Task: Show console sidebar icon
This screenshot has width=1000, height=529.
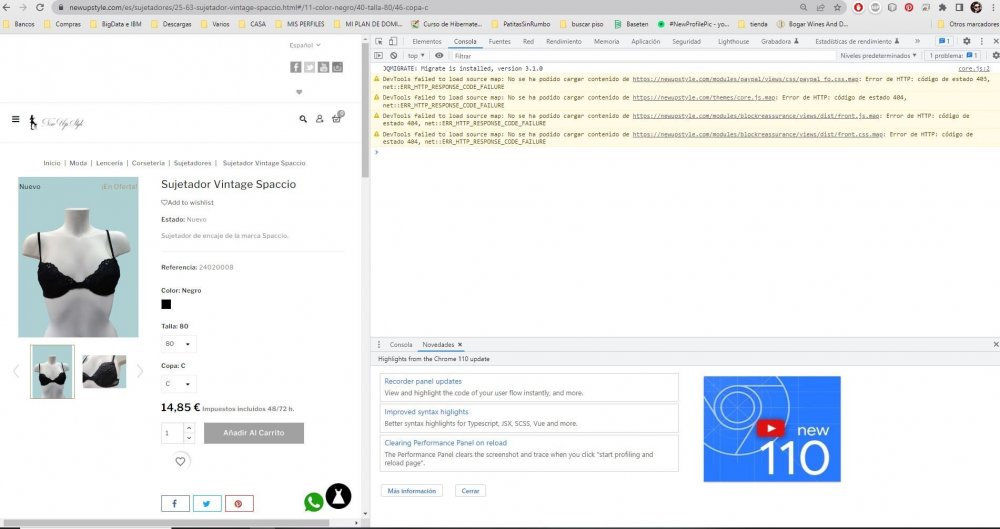Action: (379, 56)
